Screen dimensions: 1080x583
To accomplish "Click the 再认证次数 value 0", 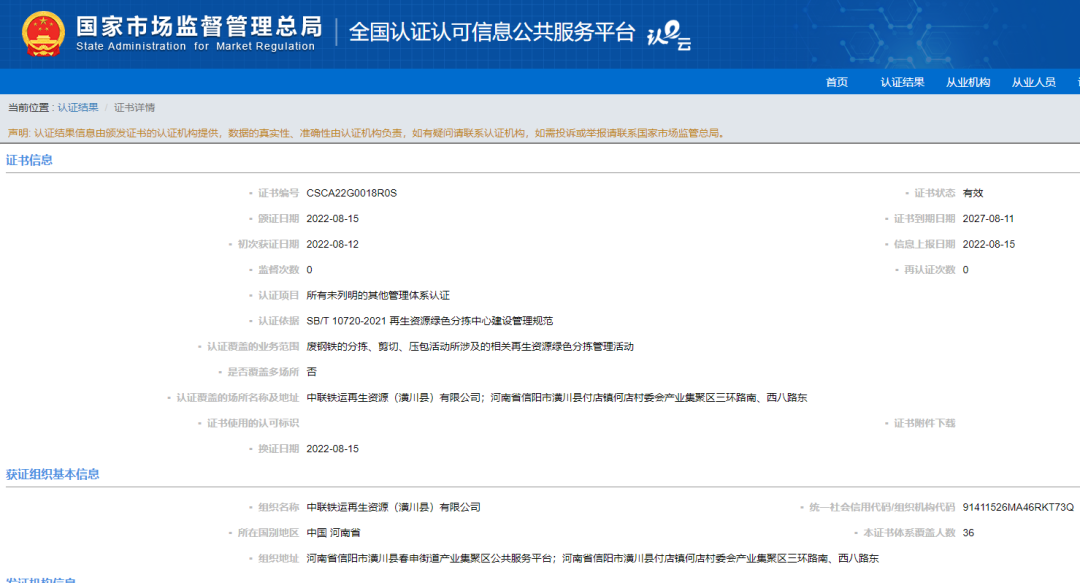I will coord(966,269).
